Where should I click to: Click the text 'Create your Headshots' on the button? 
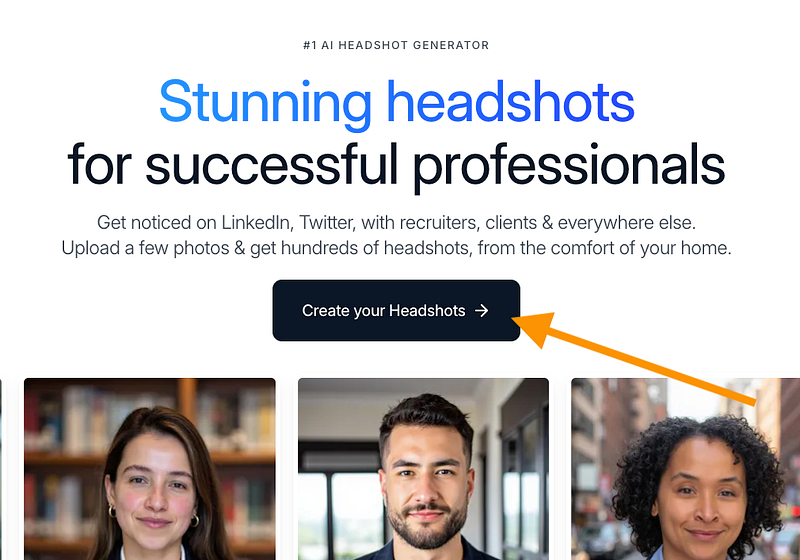point(384,311)
